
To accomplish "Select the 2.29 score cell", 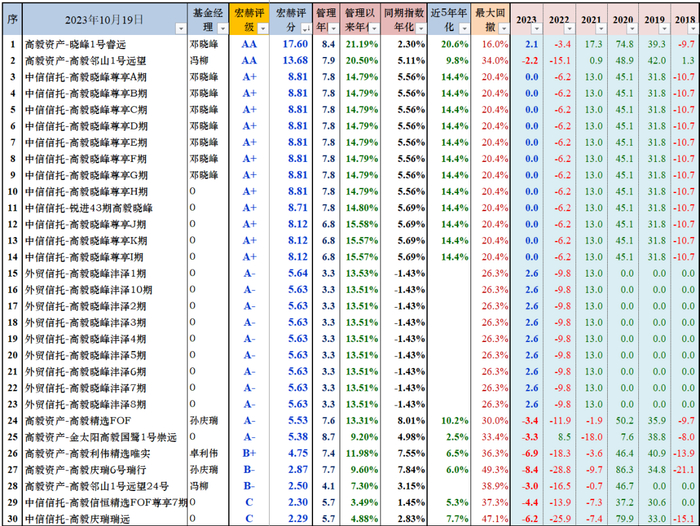I will [291, 519].
